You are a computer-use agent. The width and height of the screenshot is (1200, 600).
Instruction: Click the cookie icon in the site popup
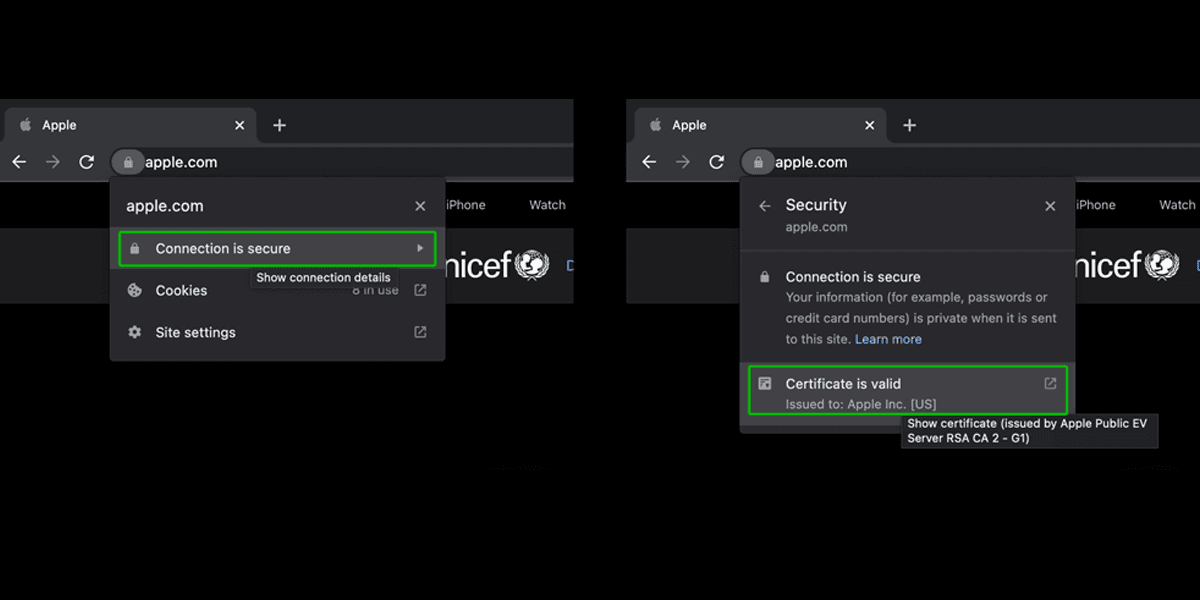coord(135,290)
